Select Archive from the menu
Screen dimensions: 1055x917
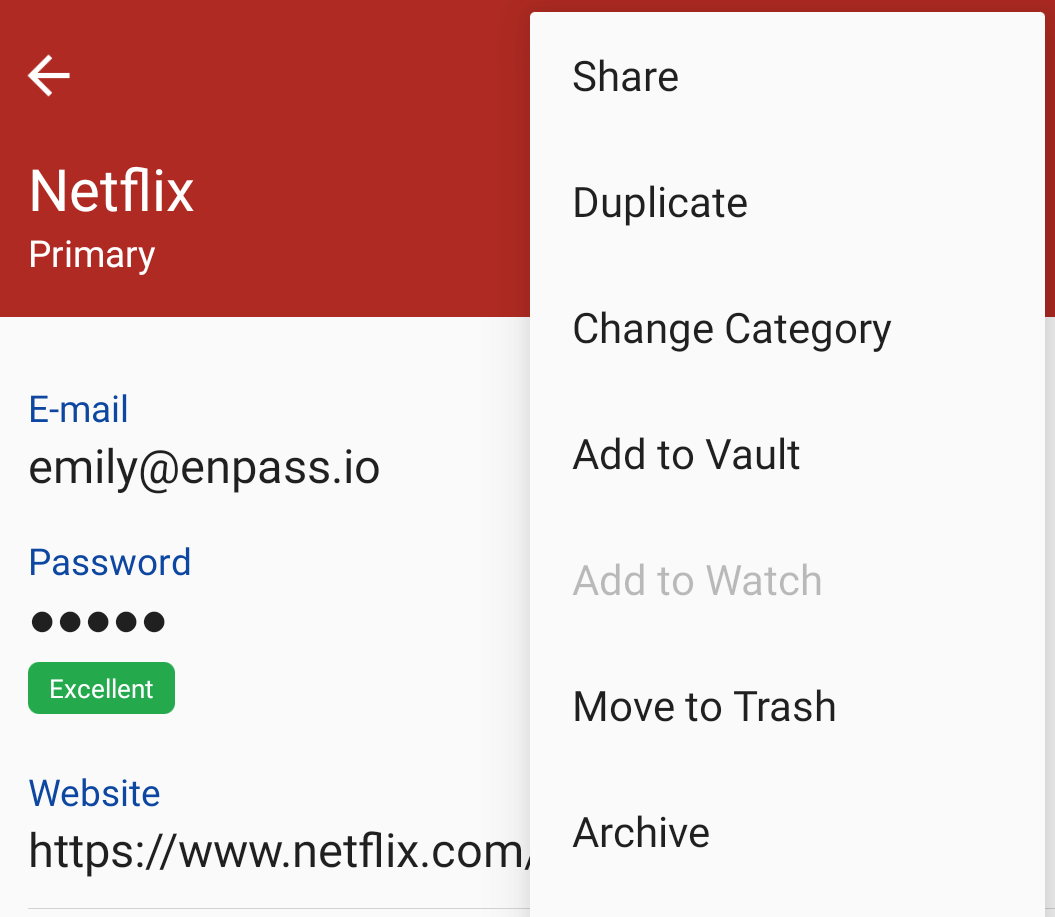point(787,832)
